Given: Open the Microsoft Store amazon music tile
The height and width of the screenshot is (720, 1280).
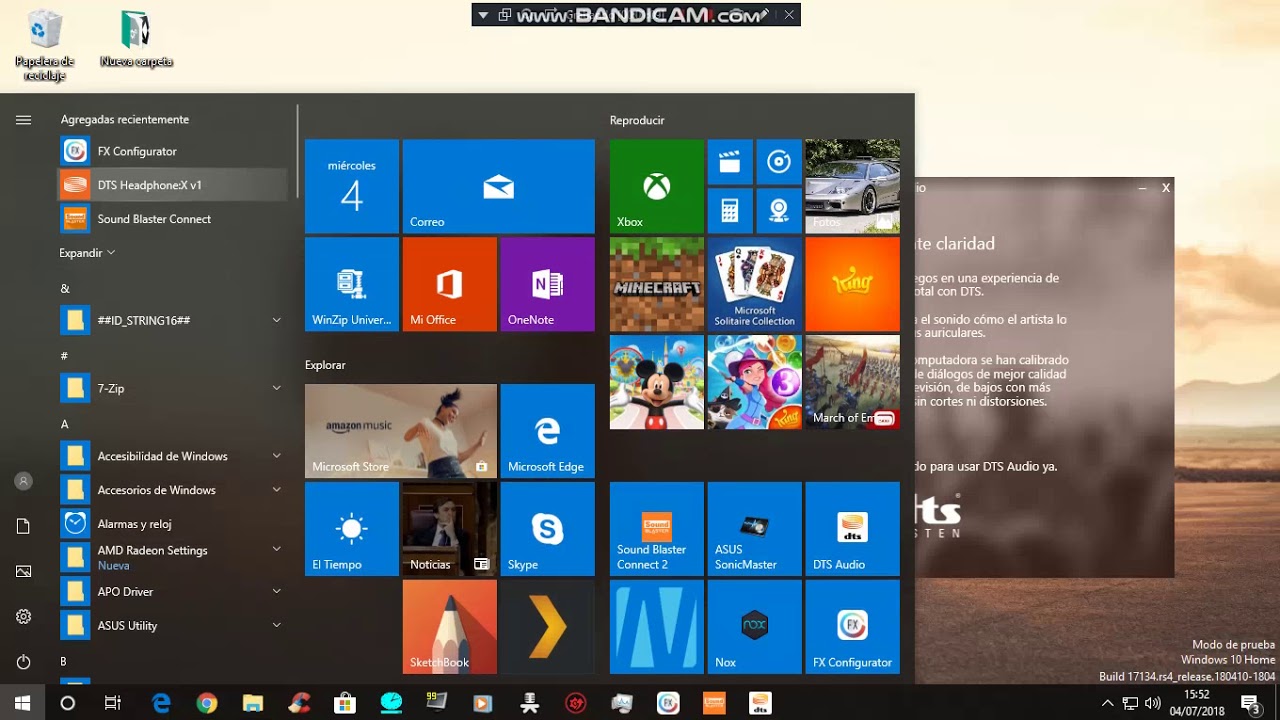Looking at the screenshot, I should pyautogui.click(x=401, y=431).
